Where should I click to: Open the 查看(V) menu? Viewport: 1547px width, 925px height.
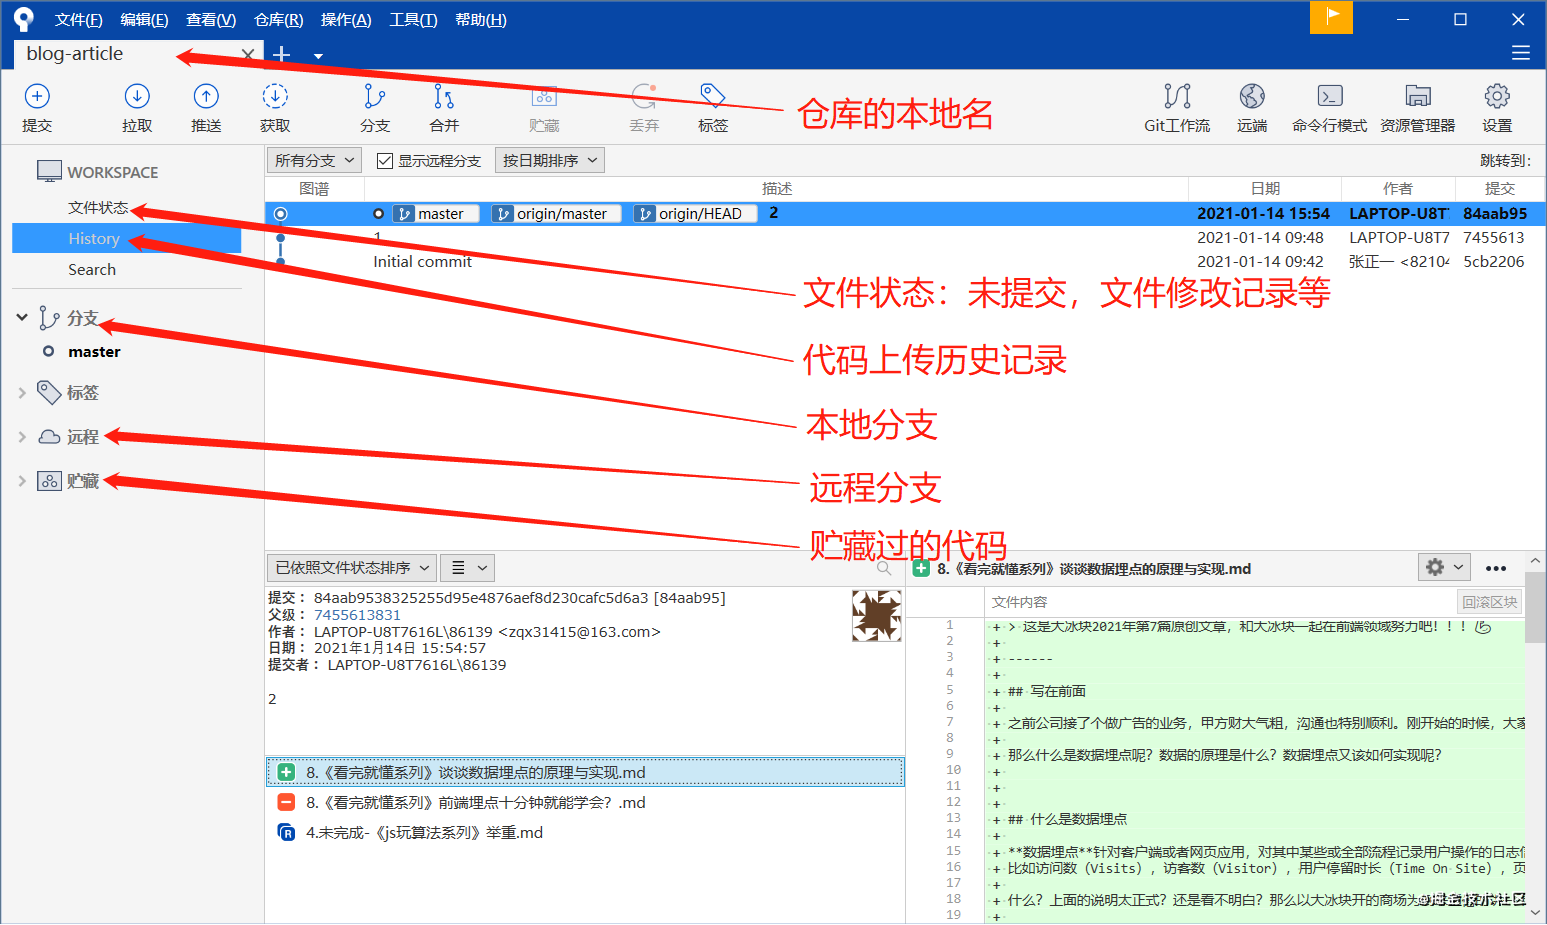tap(211, 19)
